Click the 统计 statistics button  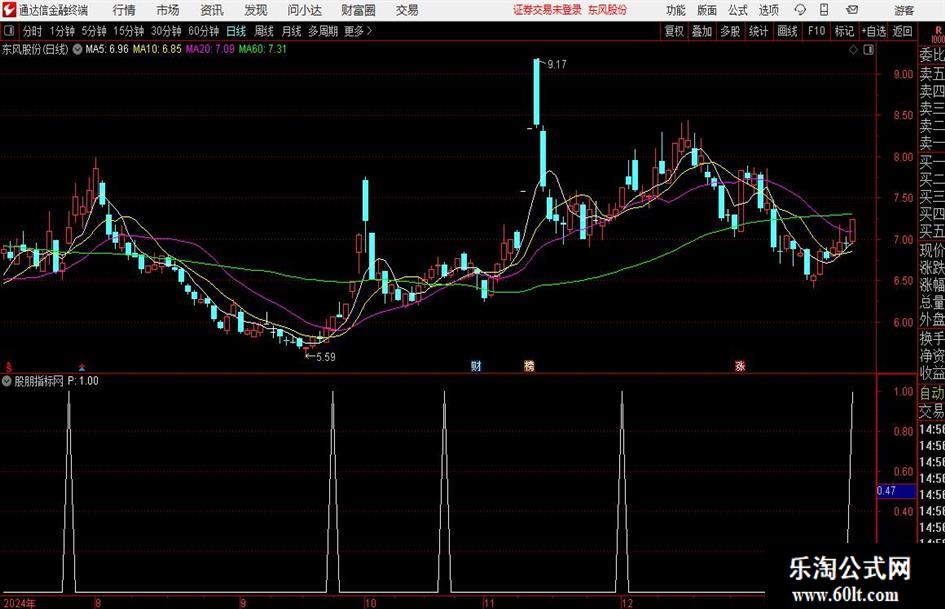[x=759, y=31]
